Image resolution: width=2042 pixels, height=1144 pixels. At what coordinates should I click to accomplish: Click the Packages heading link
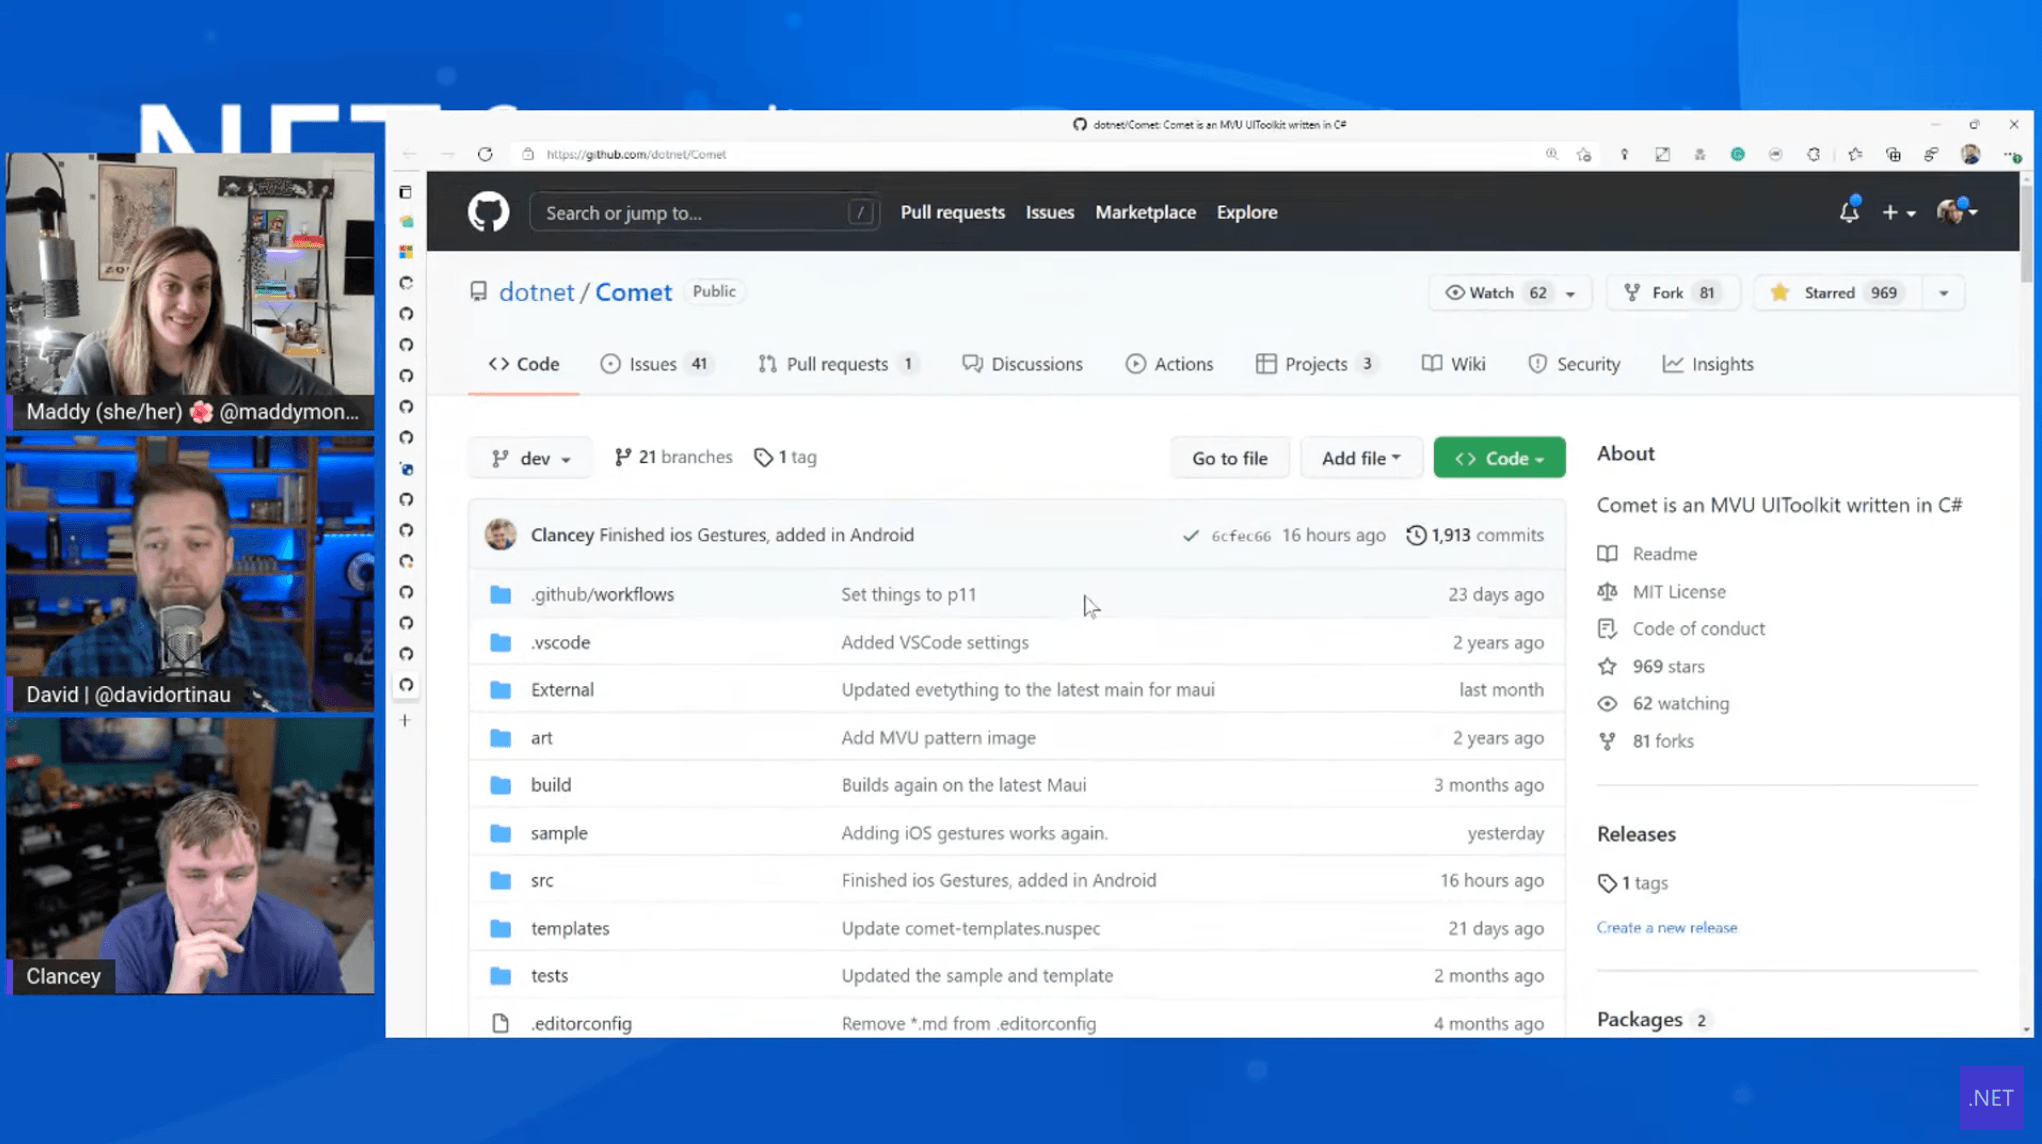click(x=1639, y=1019)
